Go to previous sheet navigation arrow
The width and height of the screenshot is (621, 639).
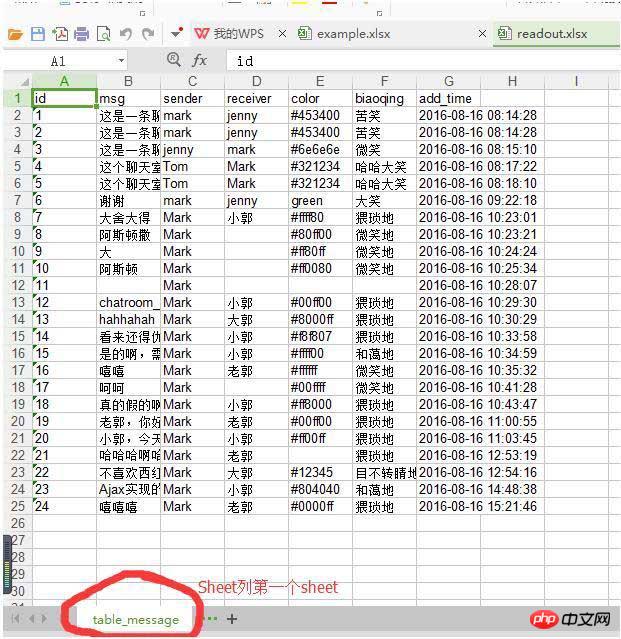tap(31, 619)
